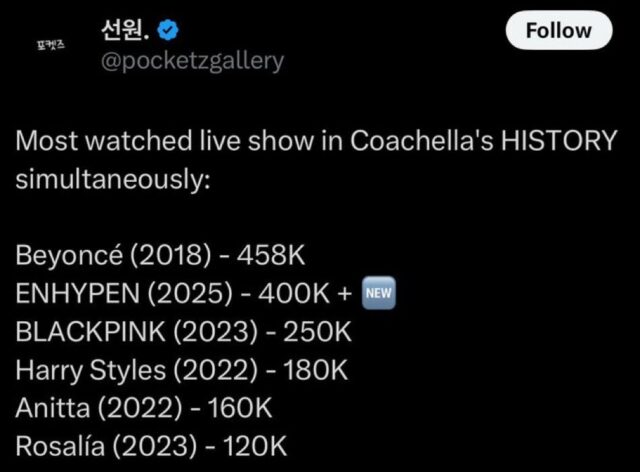Click the Follow button
Screen dimensions: 640x472
pyautogui.click(x=559, y=31)
